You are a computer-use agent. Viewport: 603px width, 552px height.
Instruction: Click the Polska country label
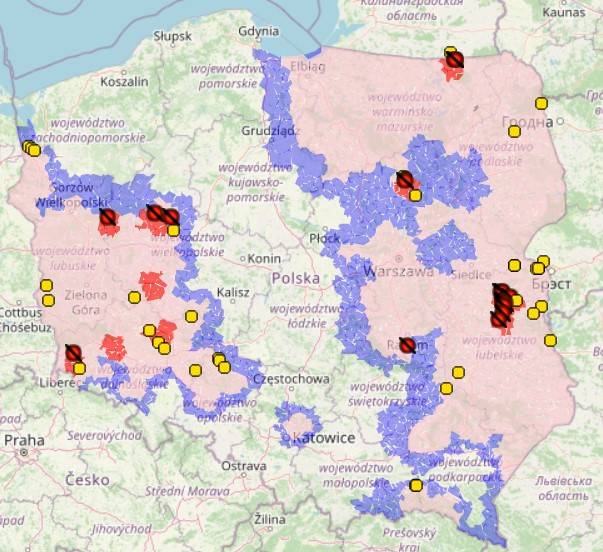click(296, 278)
